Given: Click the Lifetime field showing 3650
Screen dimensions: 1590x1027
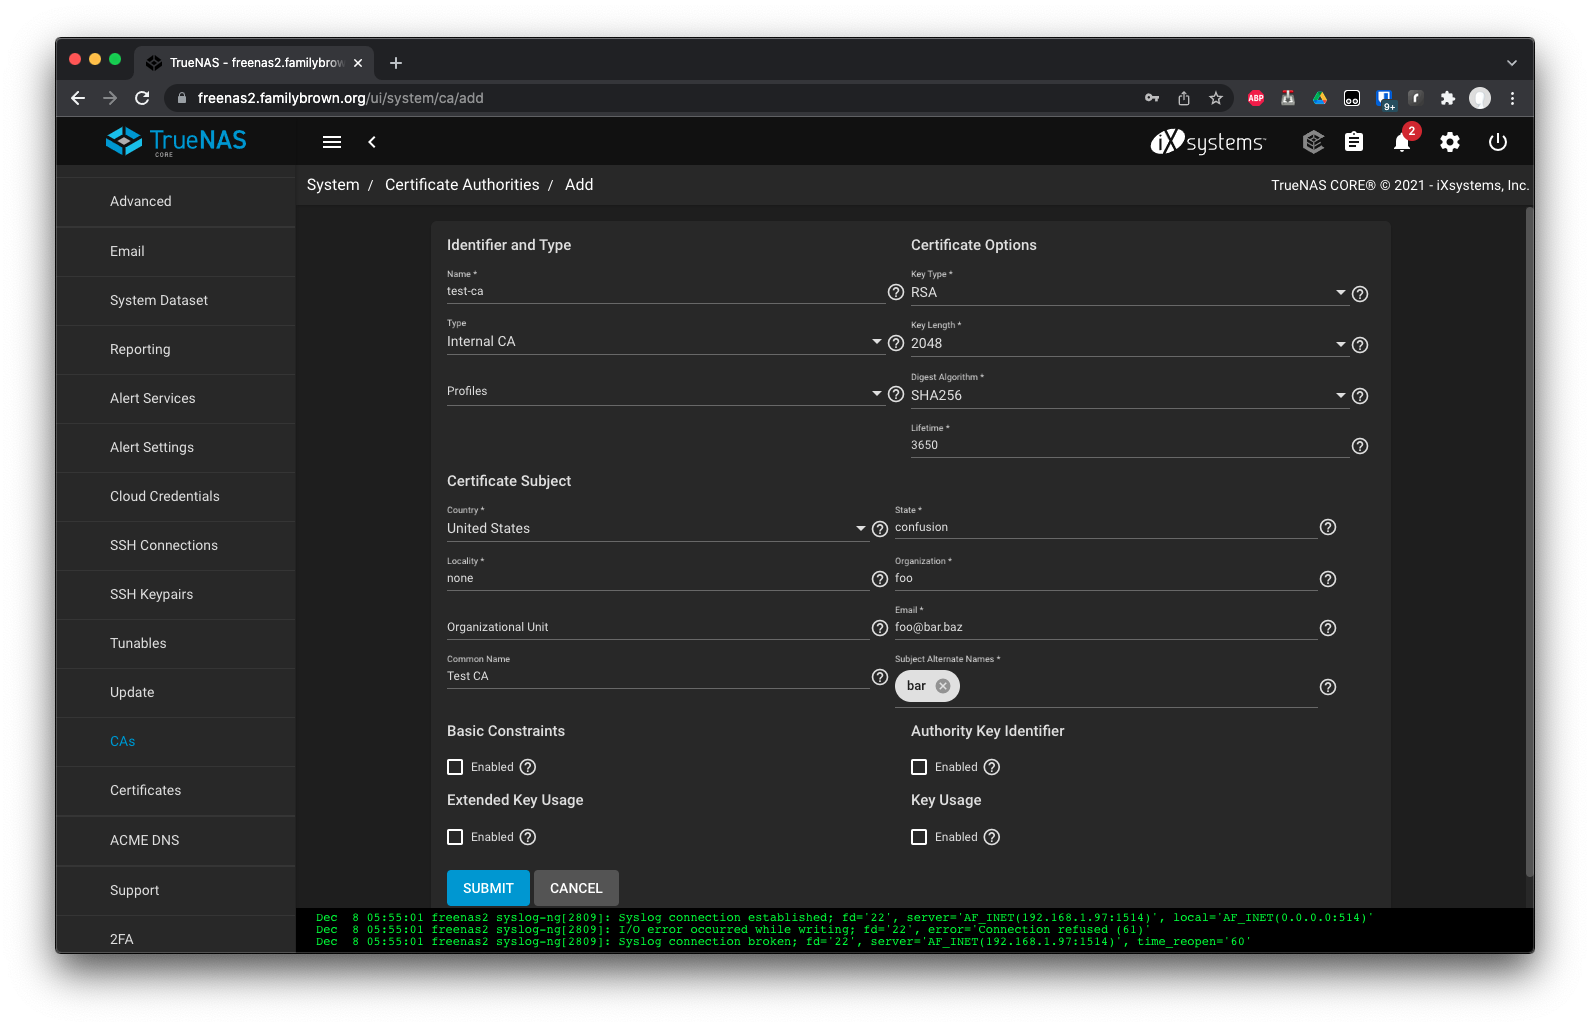Looking at the screenshot, I should (1129, 446).
